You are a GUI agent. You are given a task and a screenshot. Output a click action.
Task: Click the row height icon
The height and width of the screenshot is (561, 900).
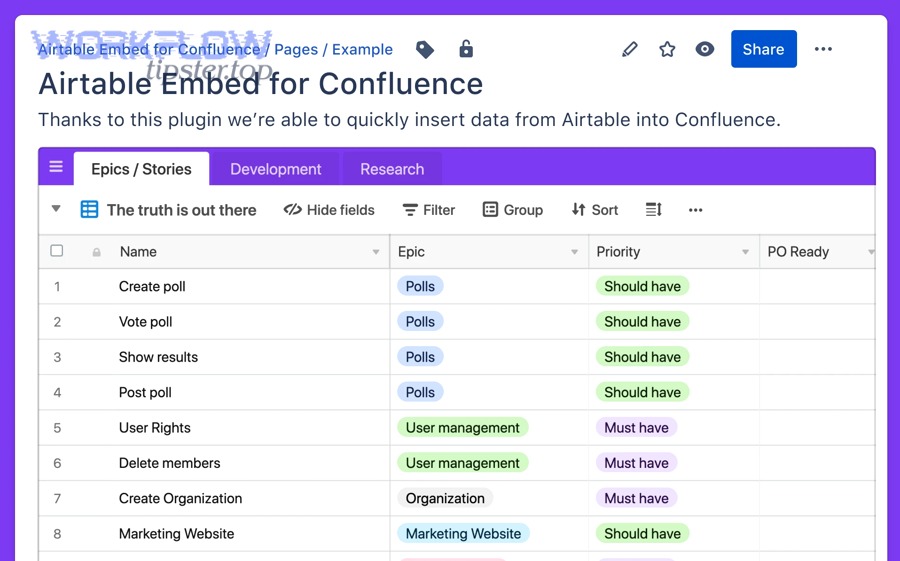pyautogui.click(x=654, y=210)
